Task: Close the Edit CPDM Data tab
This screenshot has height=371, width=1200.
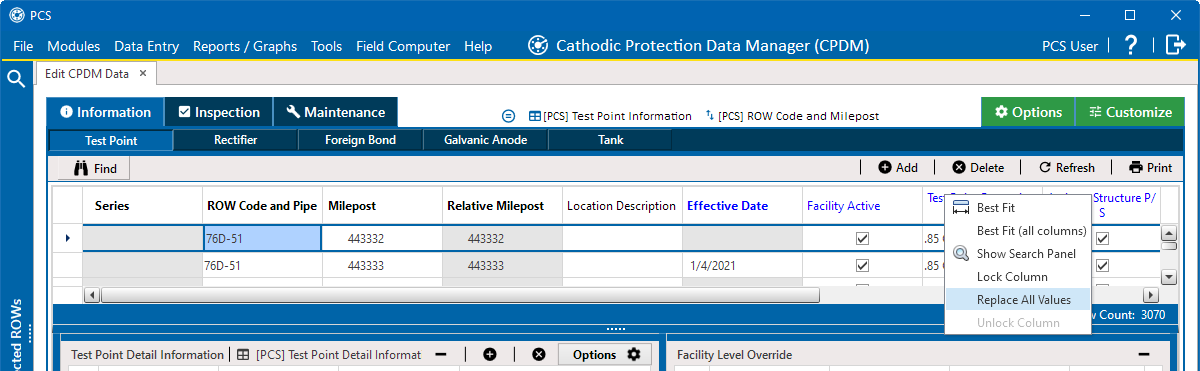Action: point(143,73)
